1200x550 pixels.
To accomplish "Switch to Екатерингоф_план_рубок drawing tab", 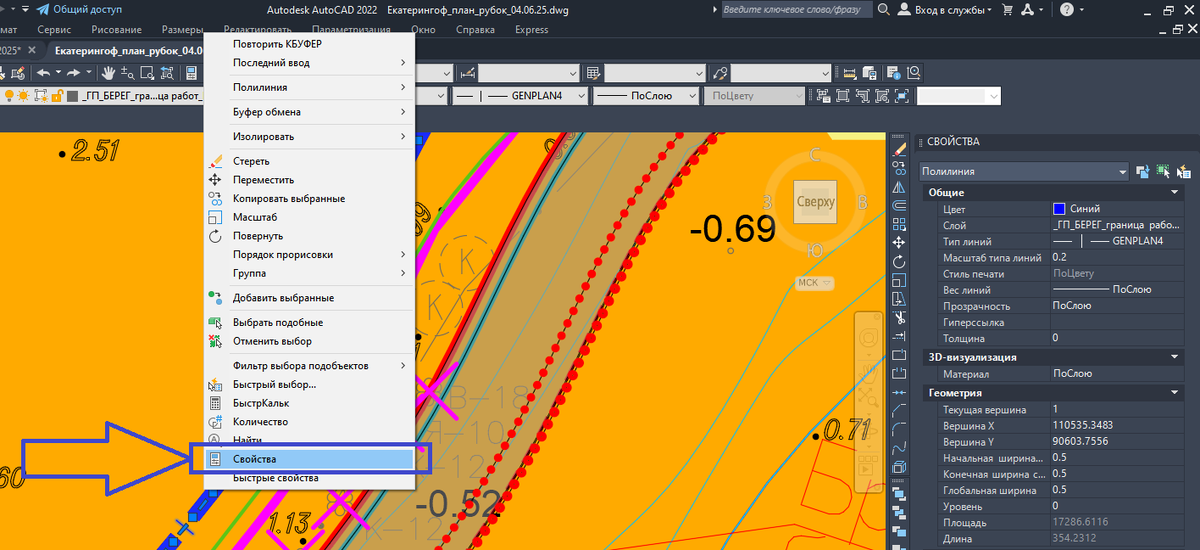I will point(127,50).
